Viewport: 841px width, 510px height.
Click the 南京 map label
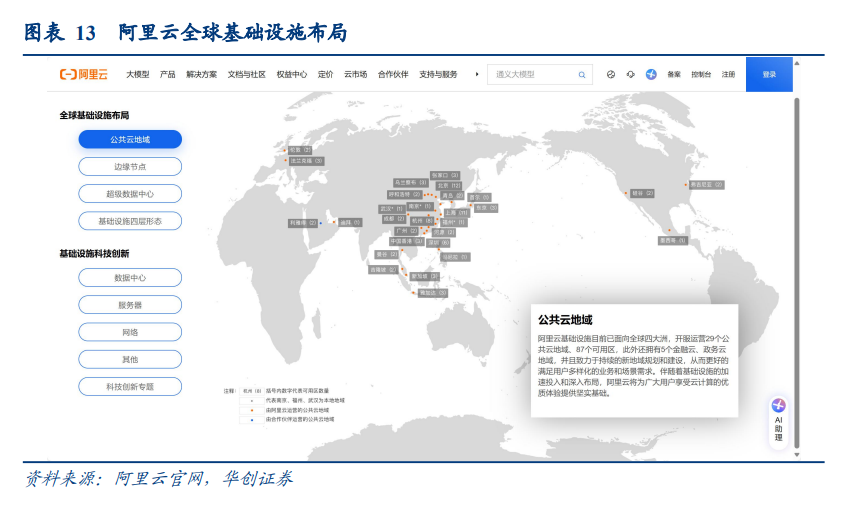[419, 206]
